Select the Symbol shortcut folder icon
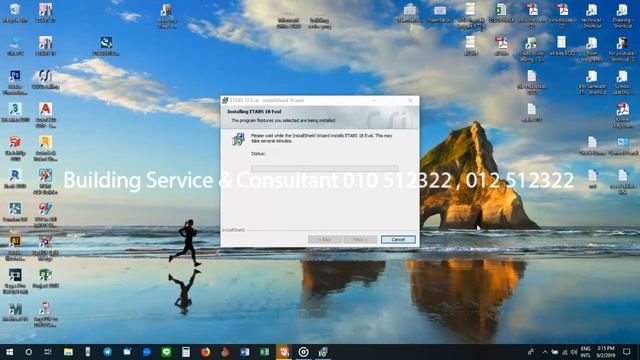The height and width of the screenshot is (360, 640). (622, 82)
